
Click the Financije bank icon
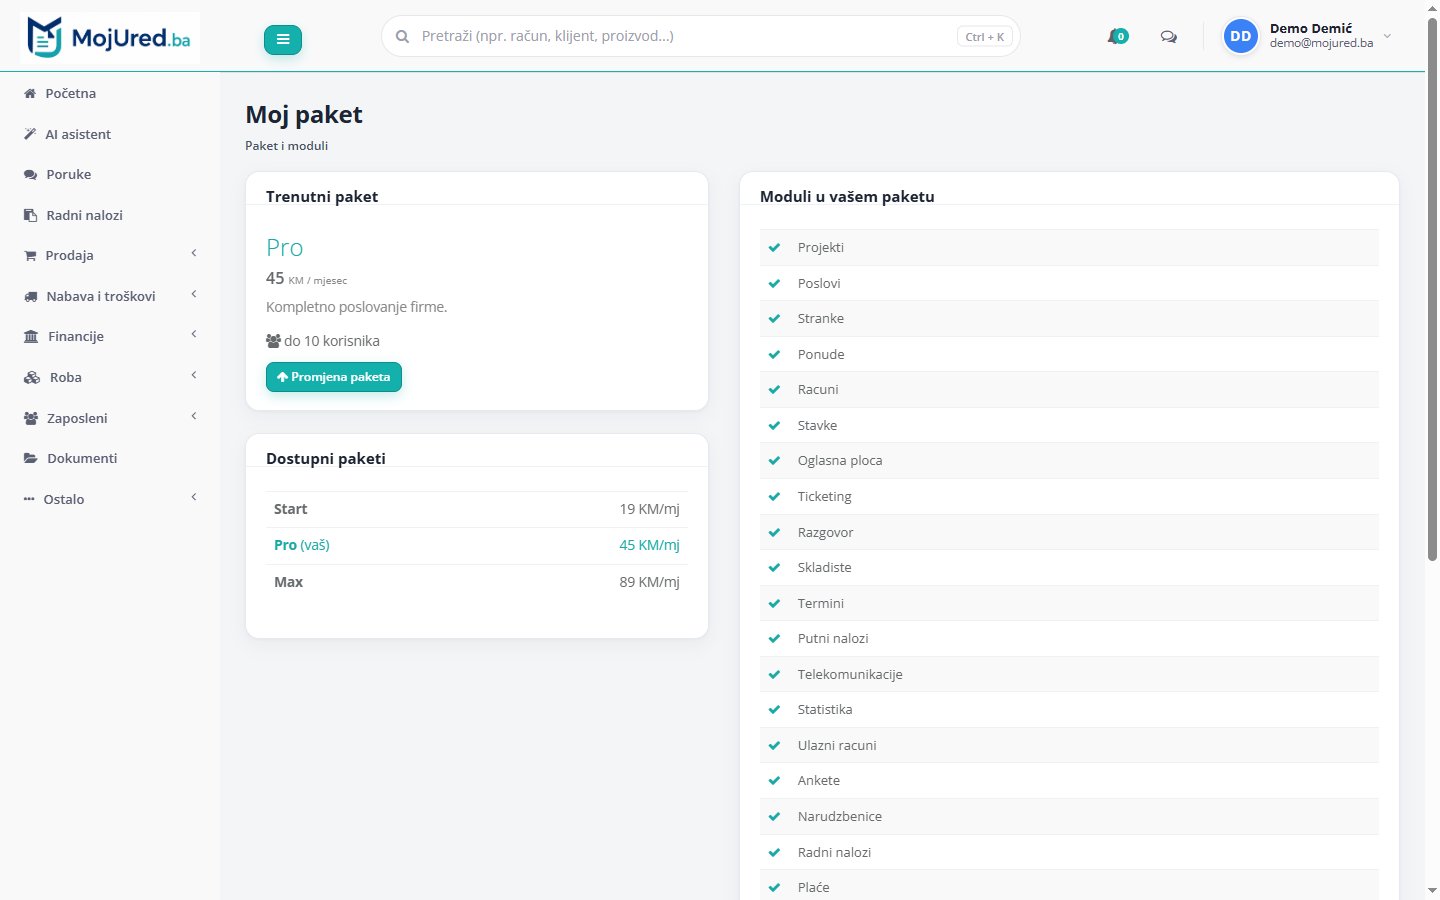point(31,337)
